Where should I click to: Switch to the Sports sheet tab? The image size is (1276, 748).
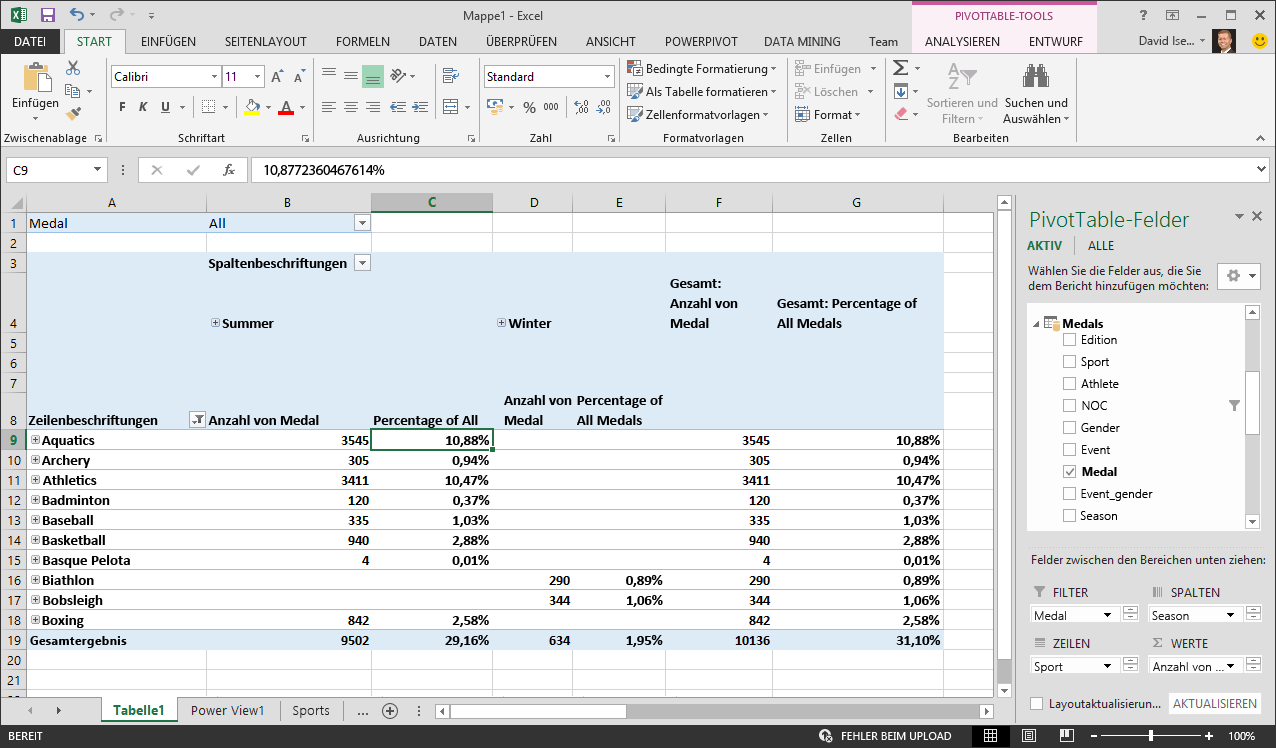click(311, 711)
